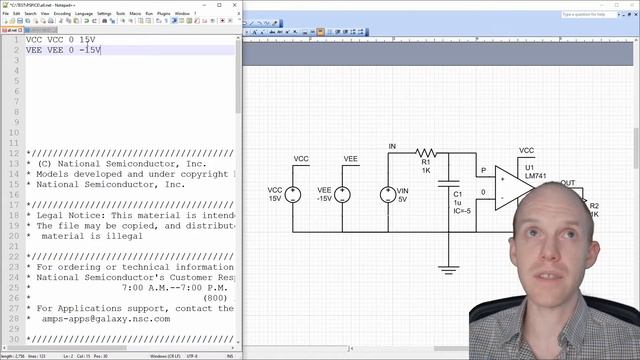This screenshot has width=640, height=360.
Task: Click line number 12 in the margin
Action: [14, 153]
